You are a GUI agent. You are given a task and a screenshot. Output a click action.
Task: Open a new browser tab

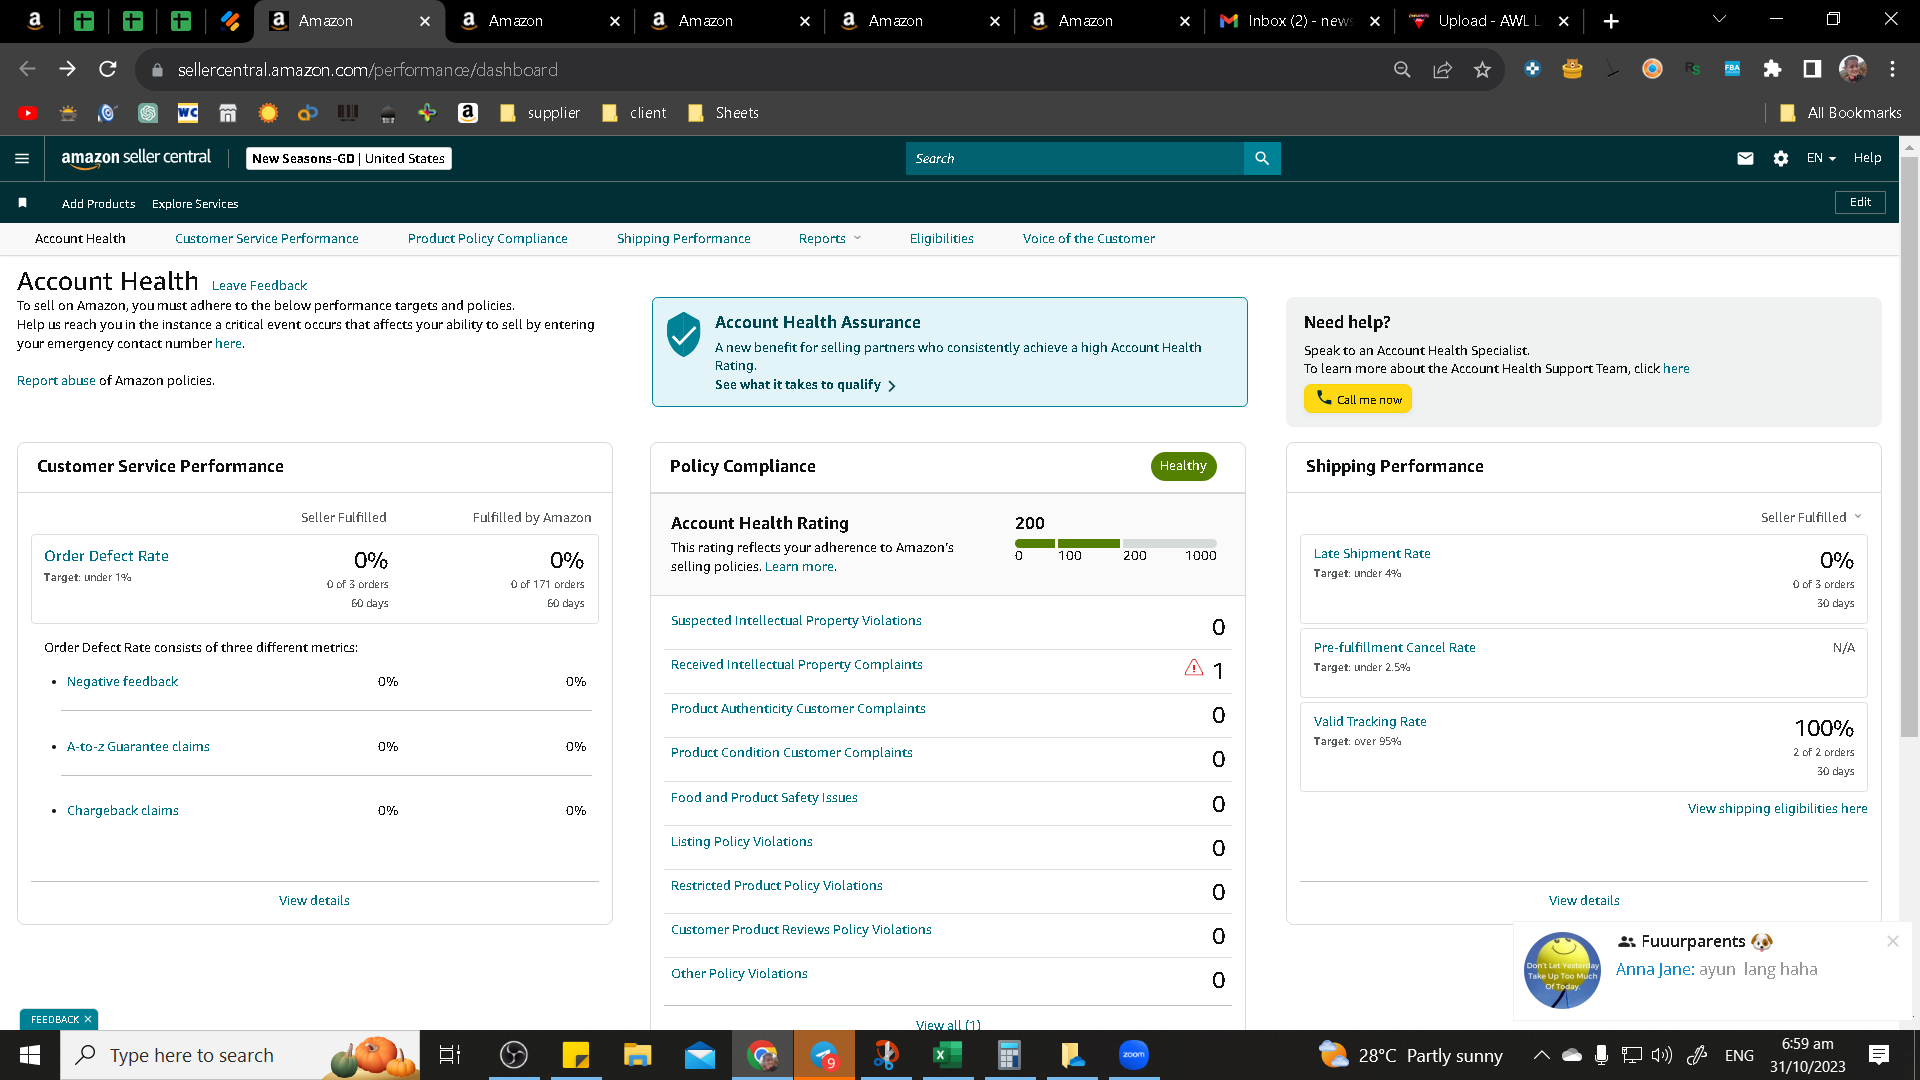(1611, 21)
